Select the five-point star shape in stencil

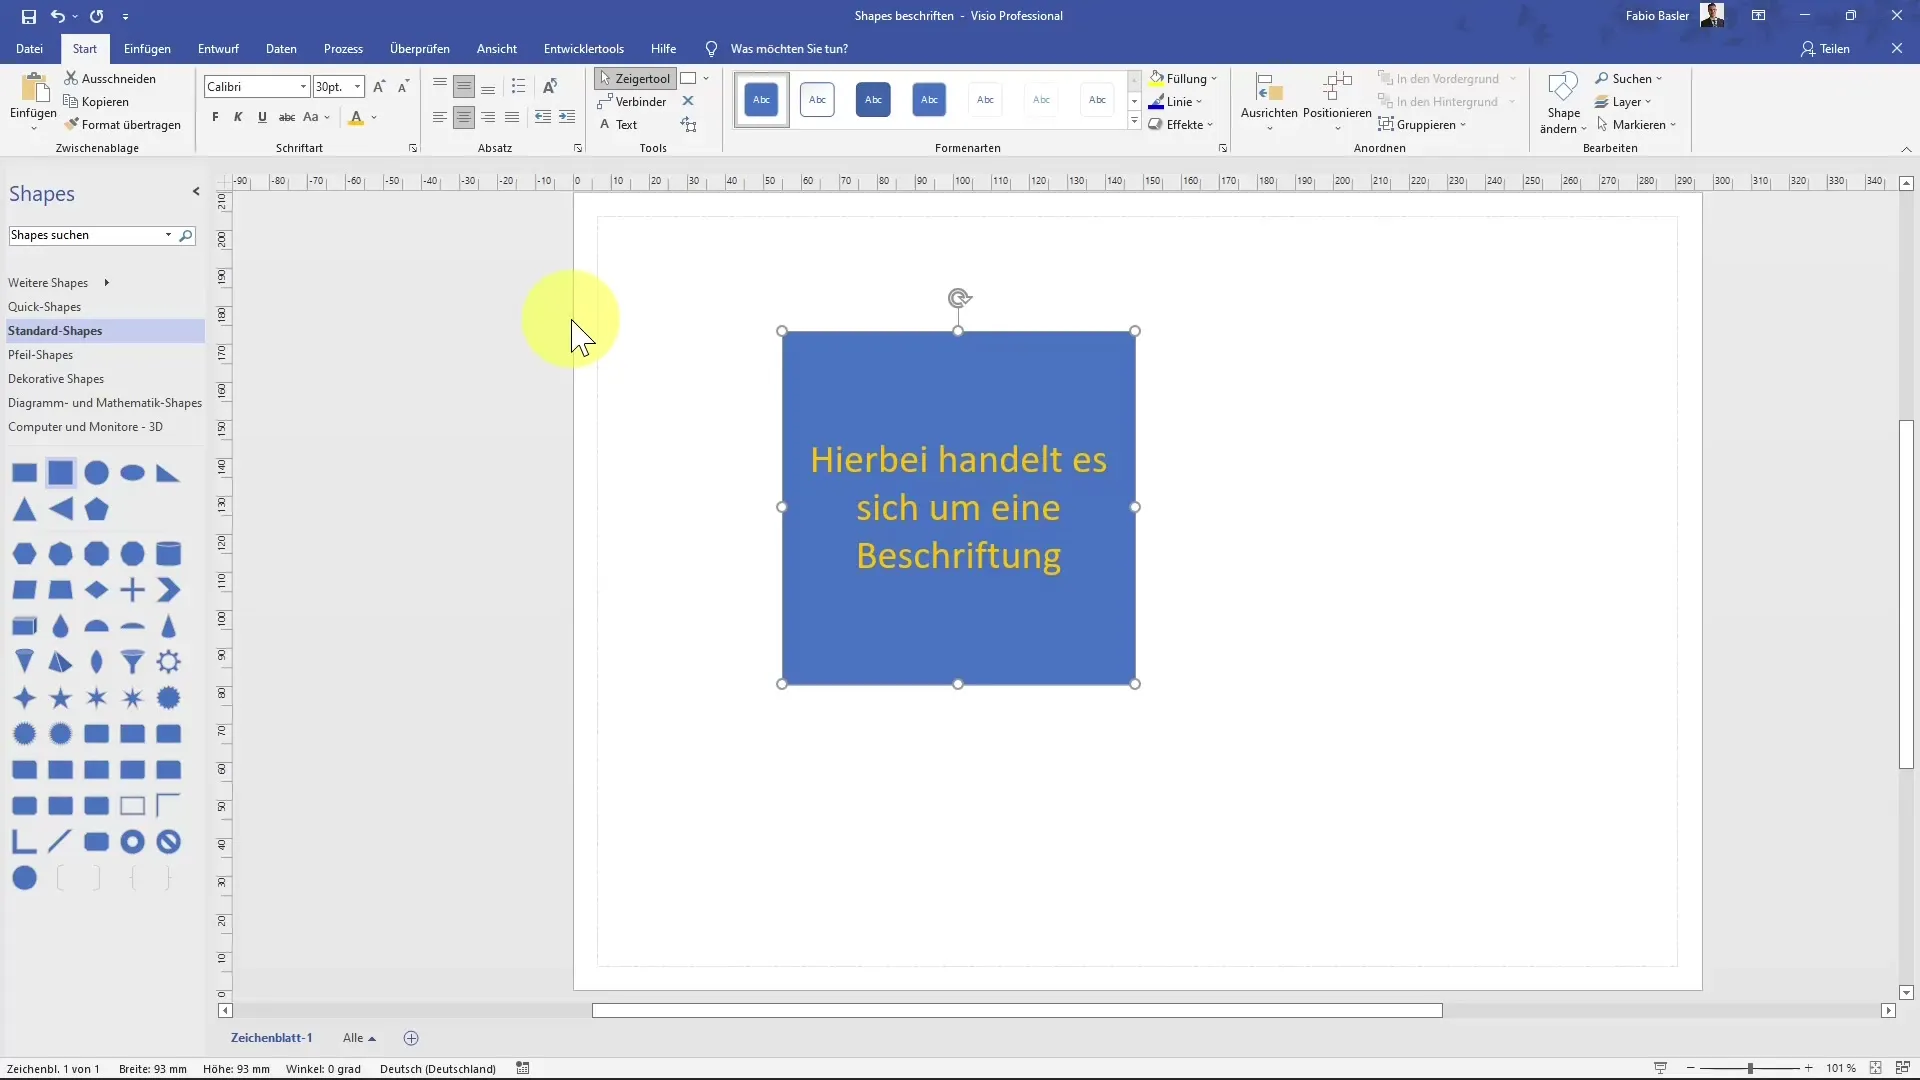(60, 698)
